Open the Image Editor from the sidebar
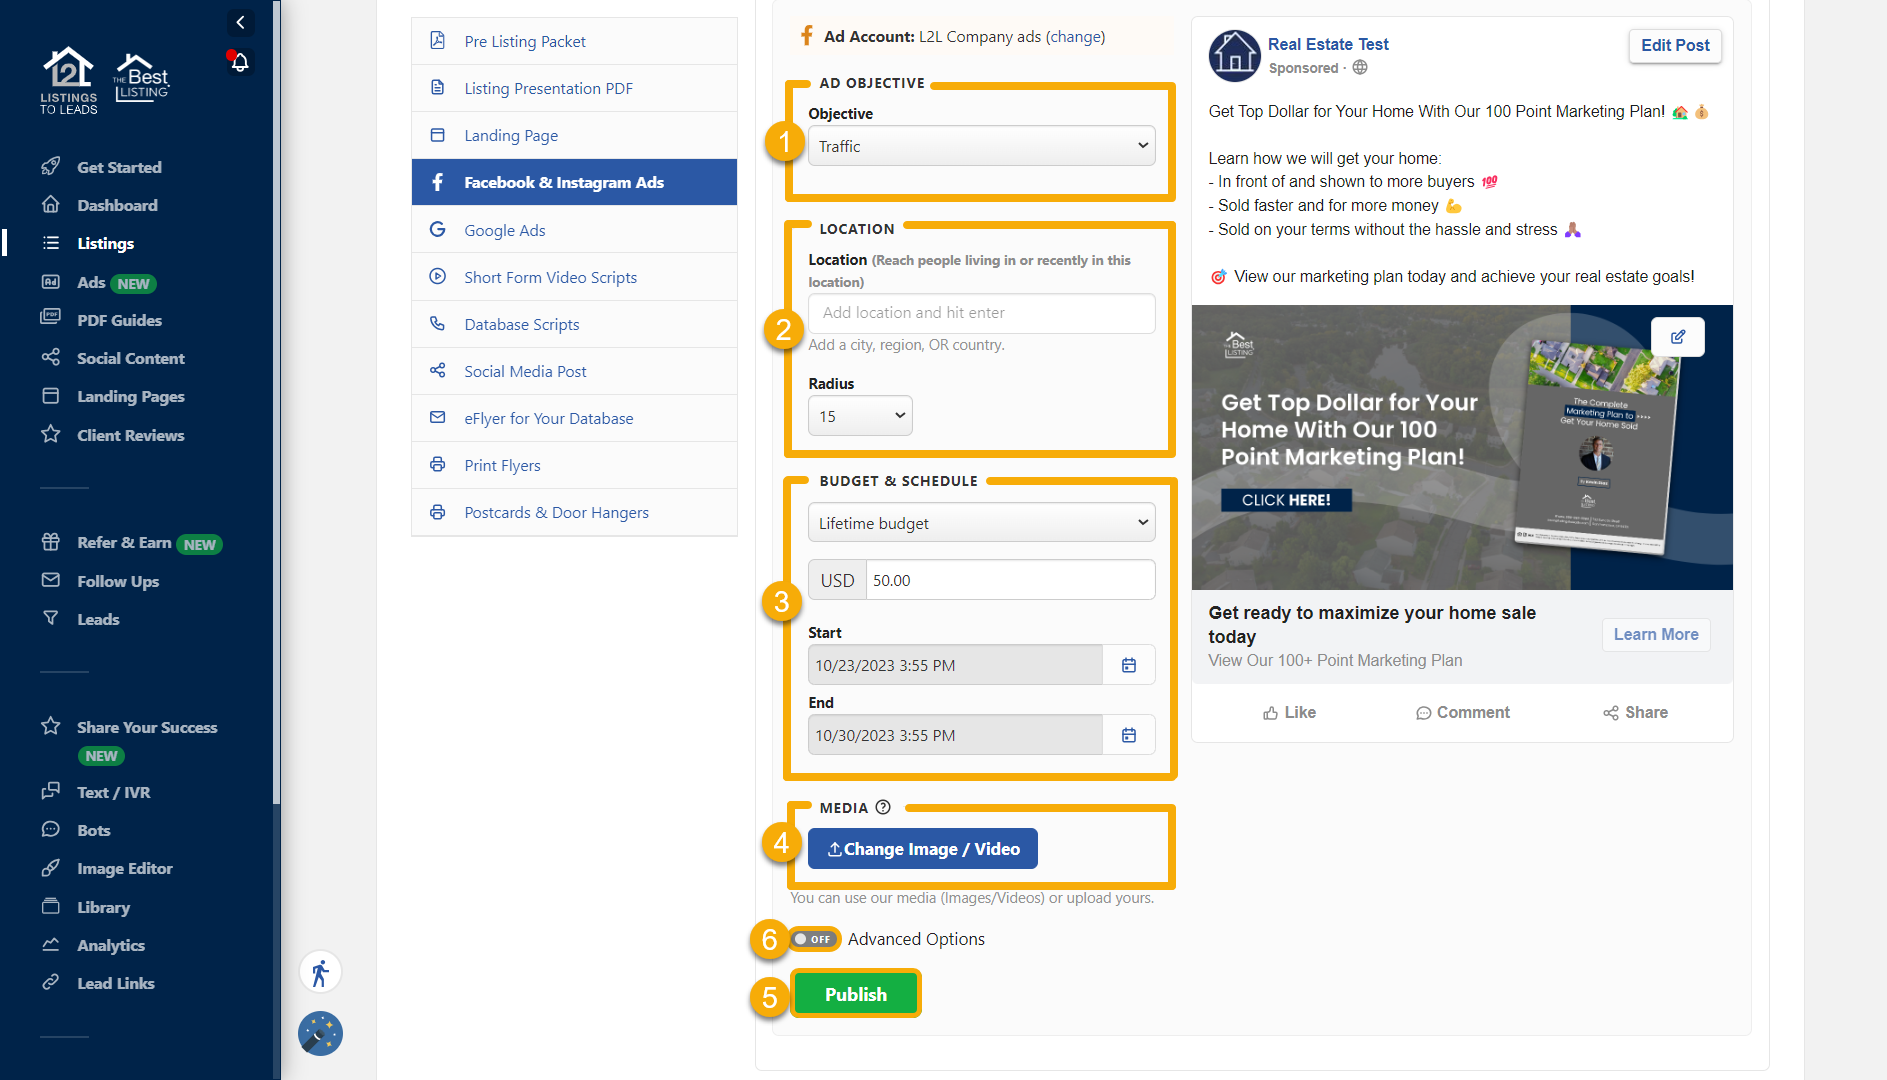1887x1080 pixels. [124, 868]
